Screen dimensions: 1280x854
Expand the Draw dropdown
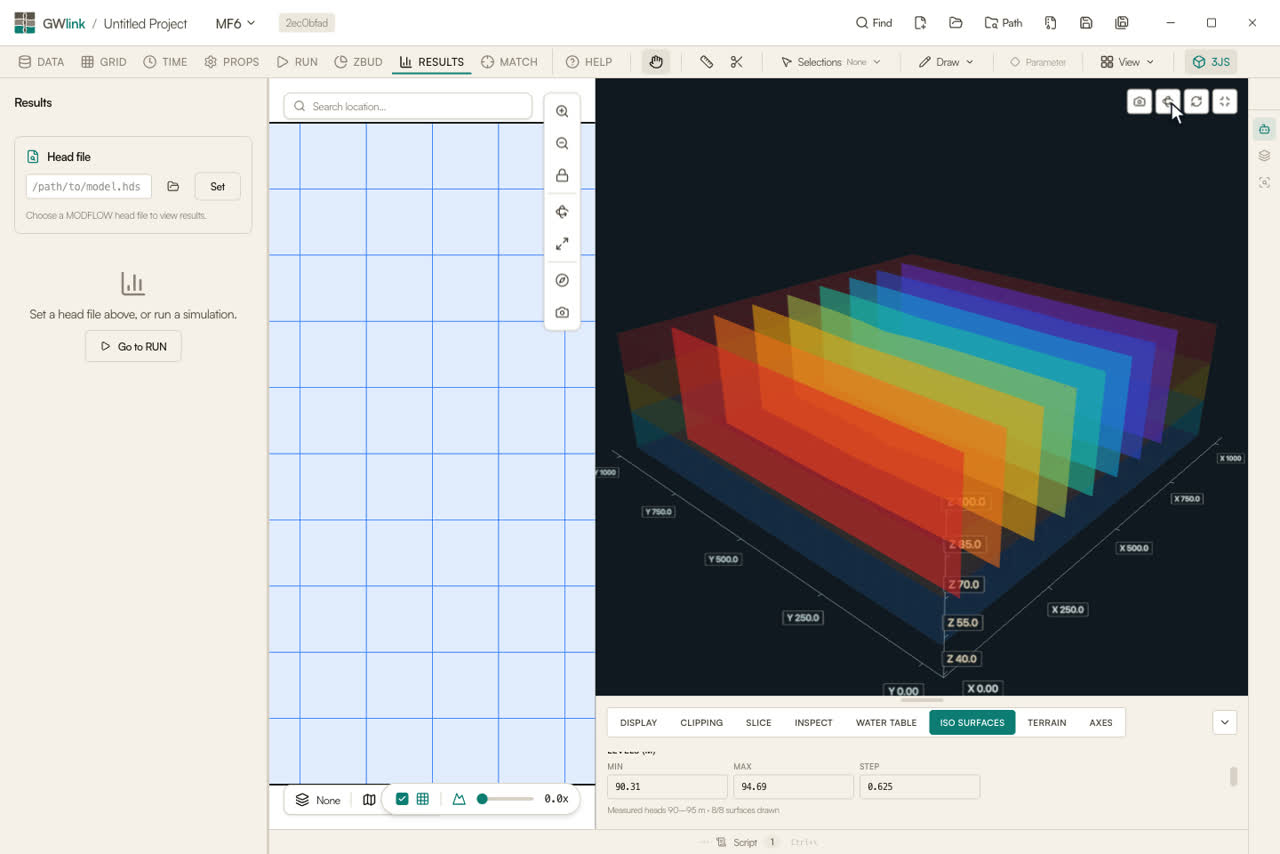coord(946,62)
